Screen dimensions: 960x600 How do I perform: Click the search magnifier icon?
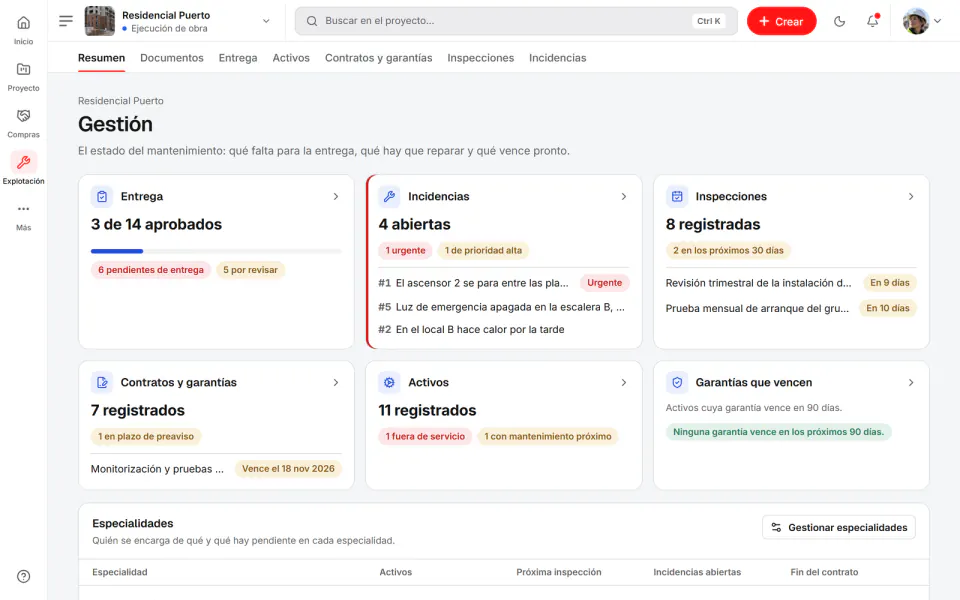point(312,21)
